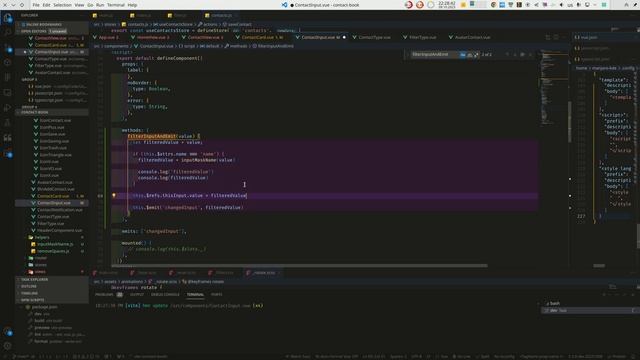Open the Manage gear at activity bar bottom
The width and height of the screenshot is (640, 360).
pyautogui.click(x=7, y=346)
